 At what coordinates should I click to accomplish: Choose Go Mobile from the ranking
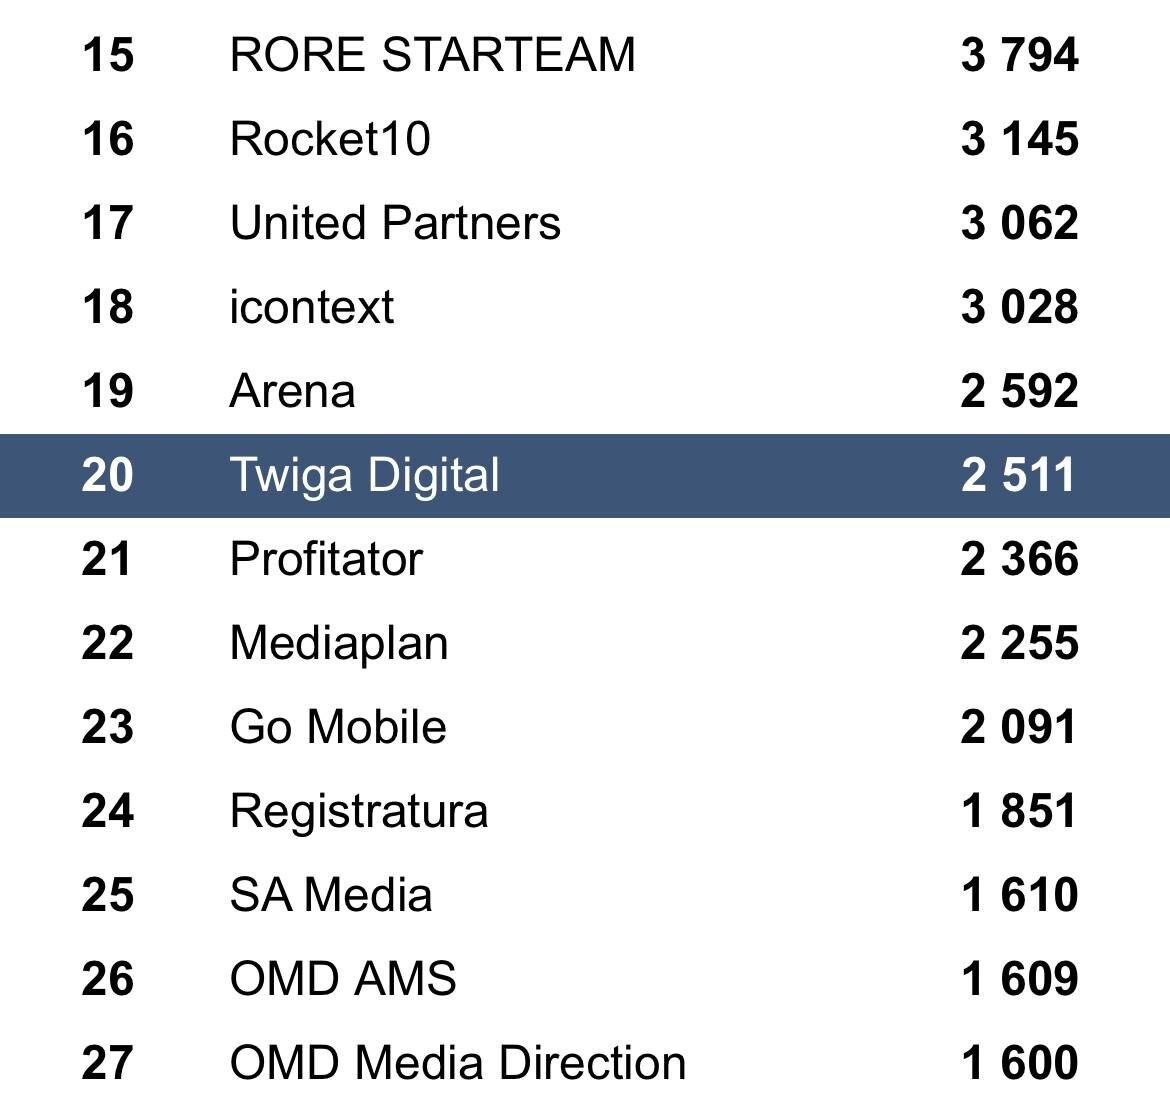tap(338, 726)
